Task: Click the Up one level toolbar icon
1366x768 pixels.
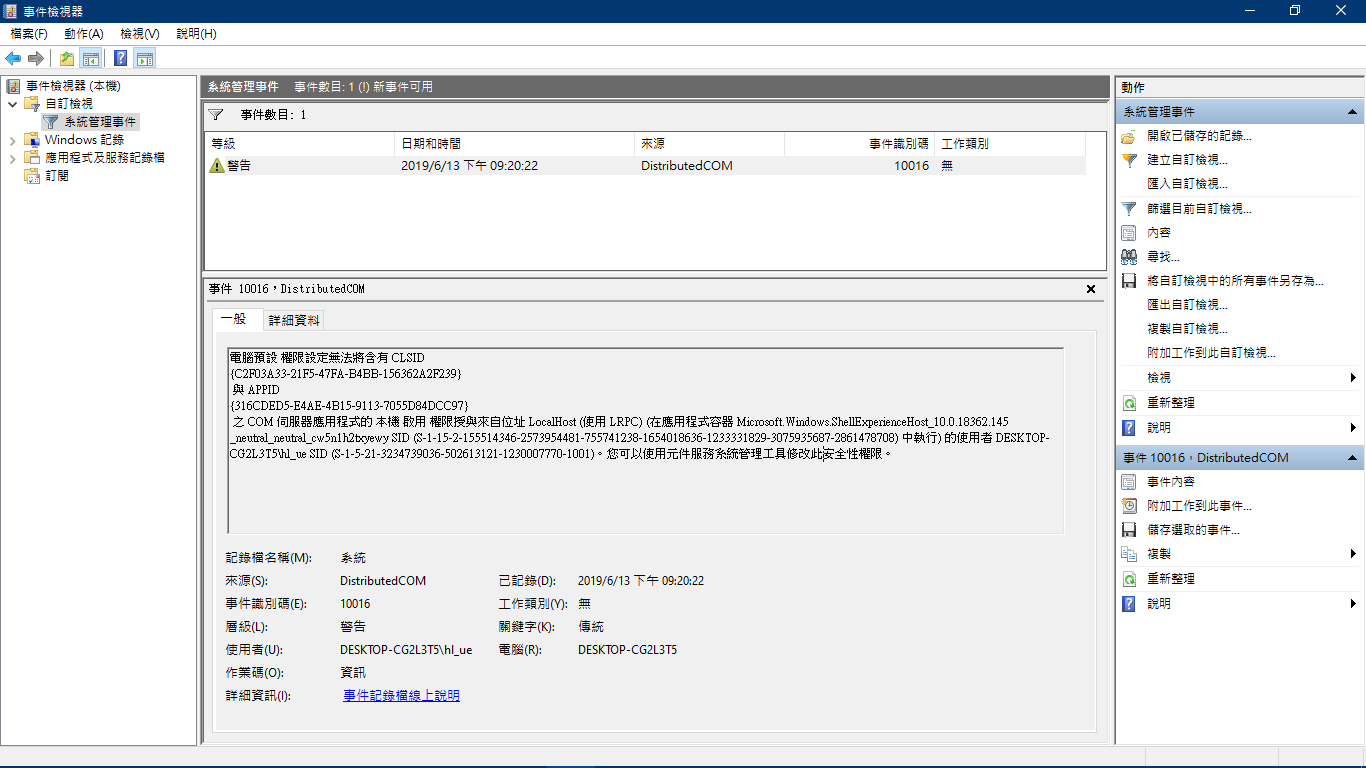Action: click(x=67, y=58)
